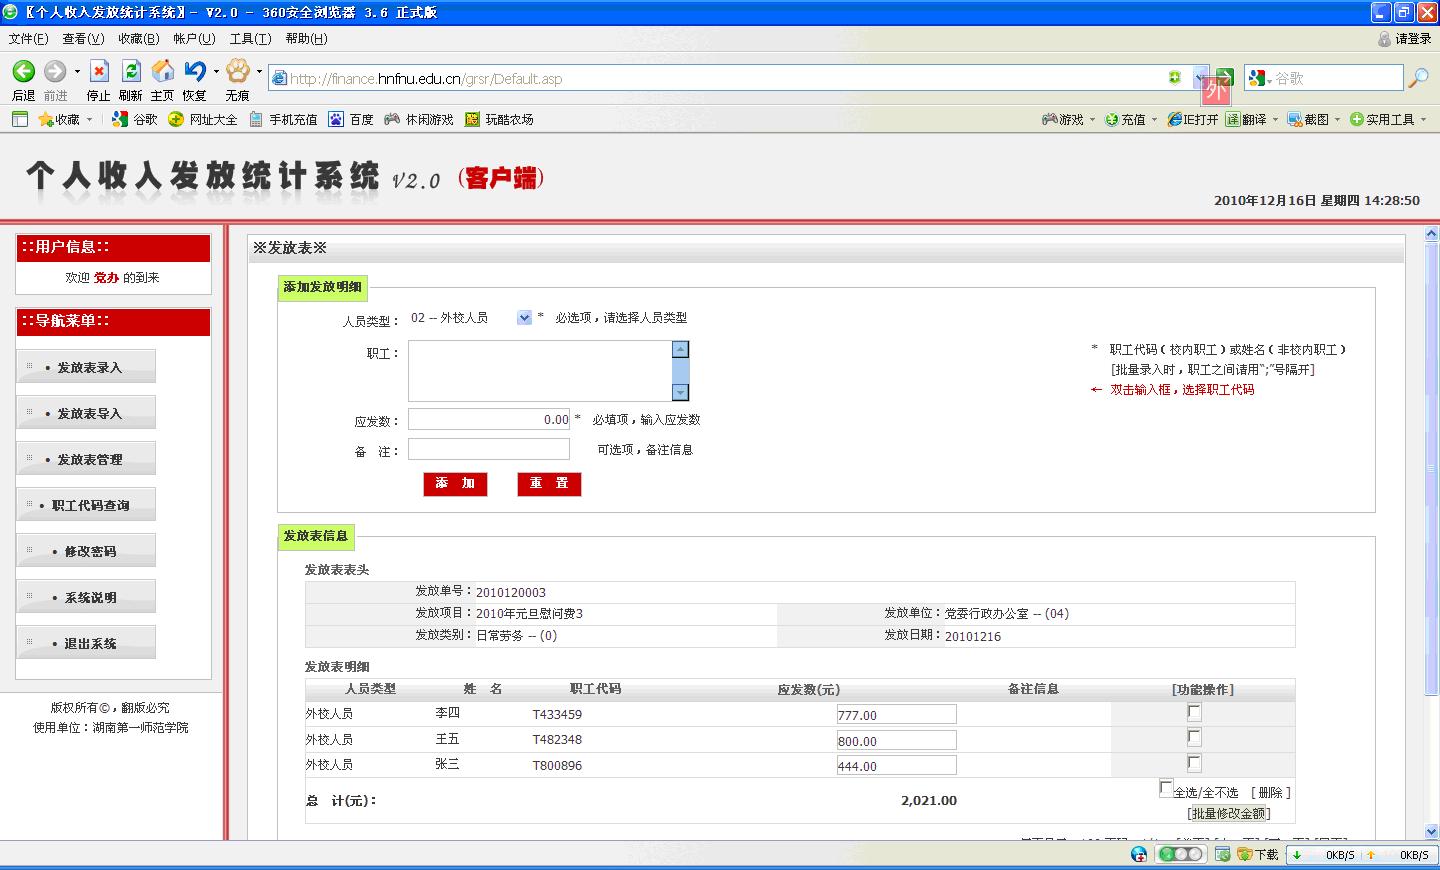Click the 批量修改金额 button

1229,814
